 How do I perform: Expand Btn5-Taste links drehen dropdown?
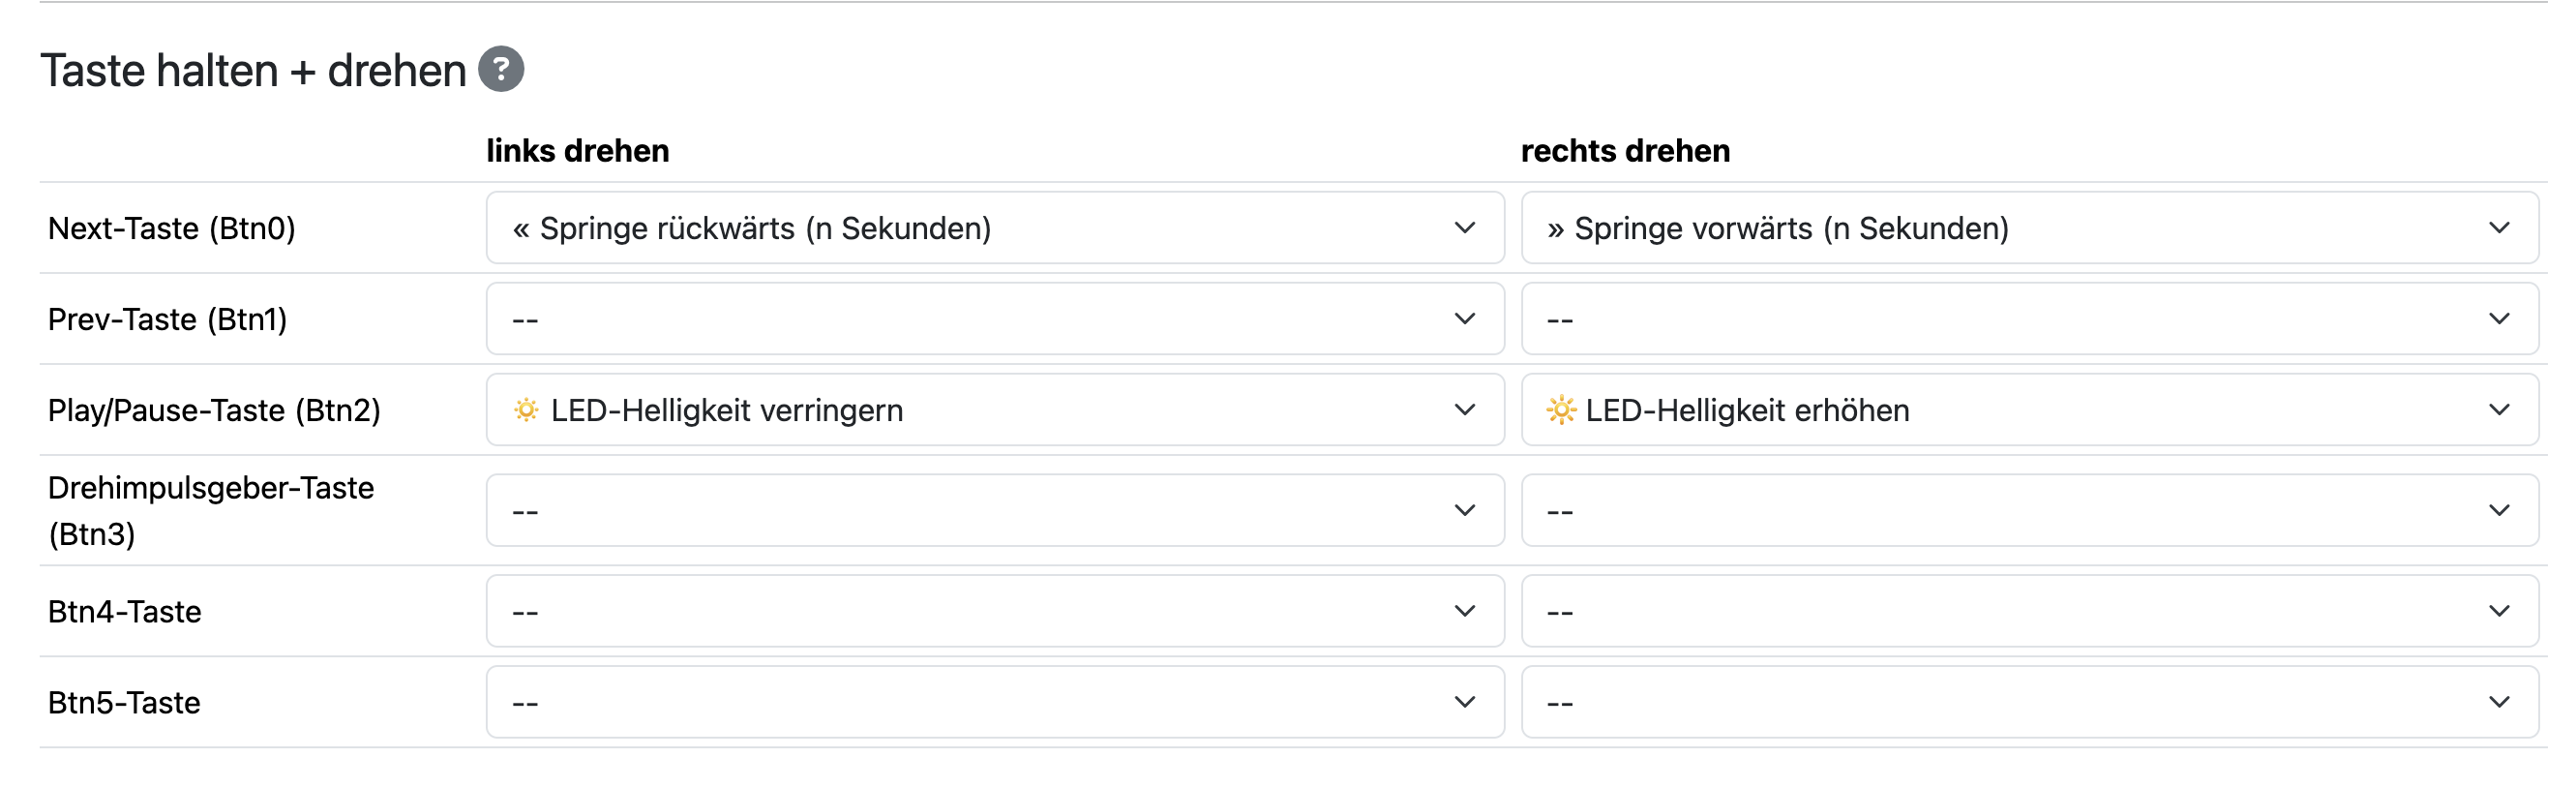point(995,702)
